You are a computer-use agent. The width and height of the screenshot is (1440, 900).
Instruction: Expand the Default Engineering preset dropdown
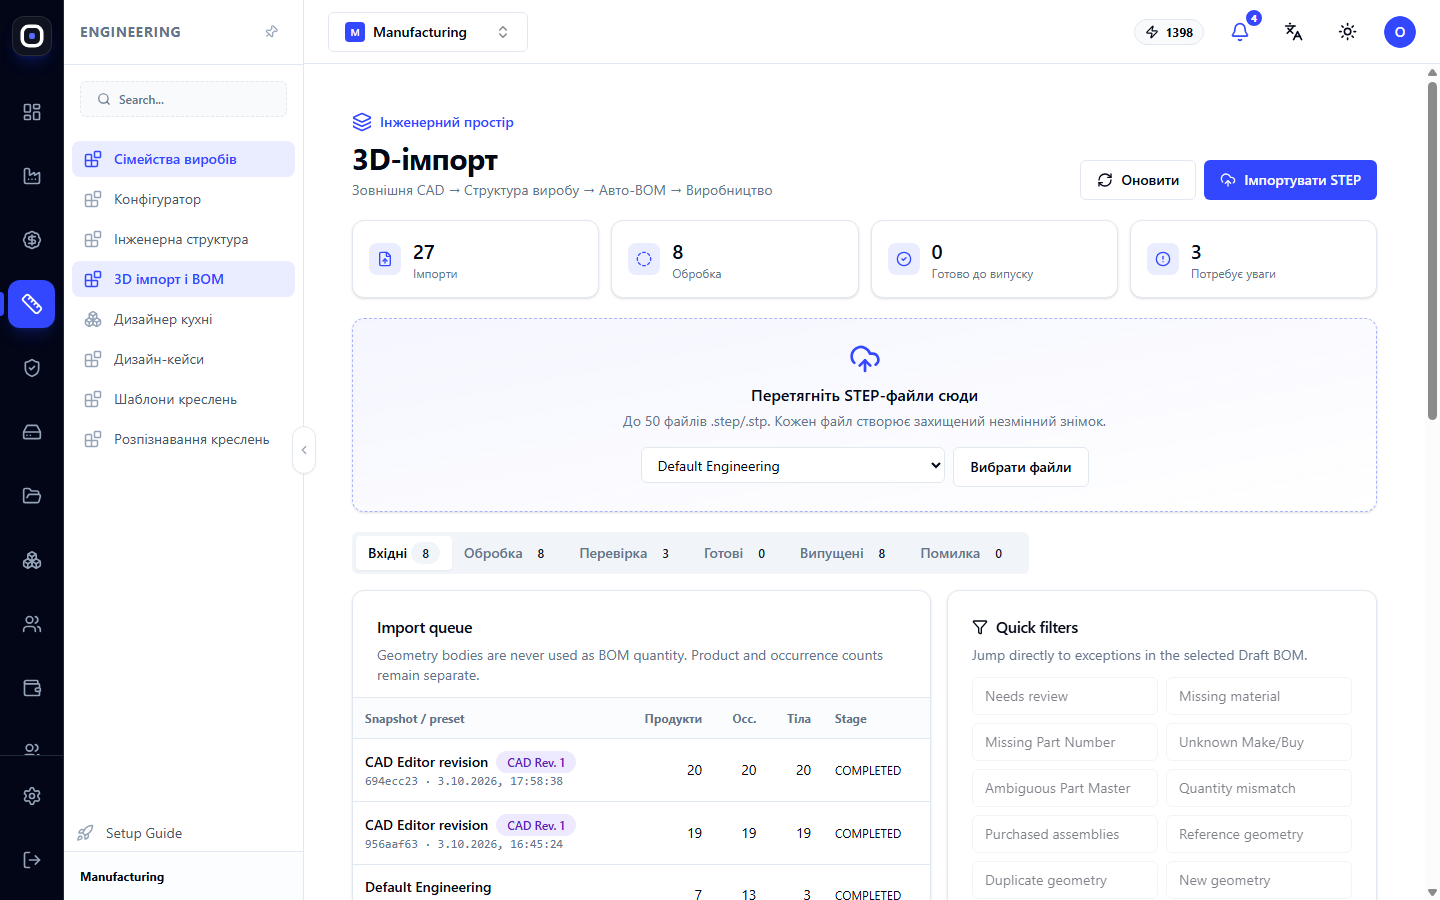click(x=793, y=466)
